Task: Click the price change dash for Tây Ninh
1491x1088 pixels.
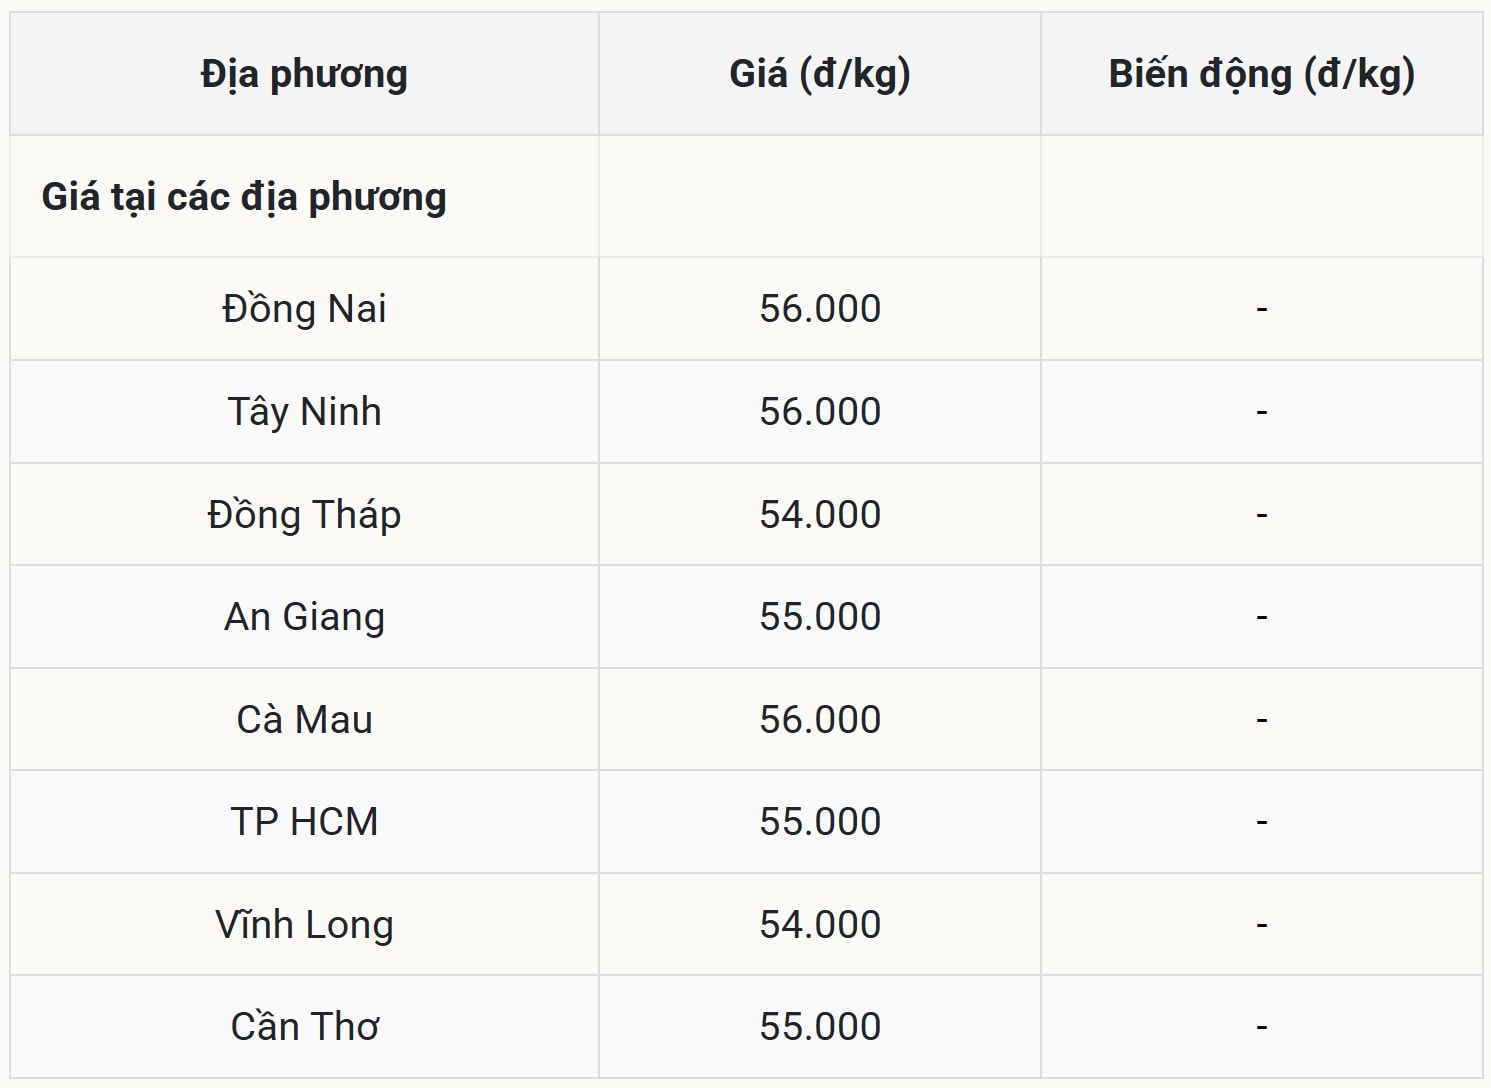Action: (1261, 412)
